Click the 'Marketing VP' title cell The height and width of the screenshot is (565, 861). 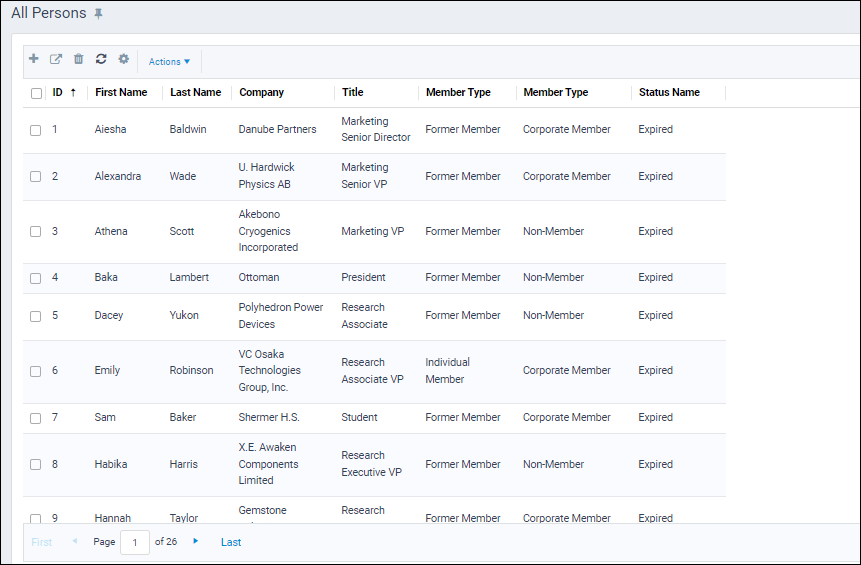point(372,231)
